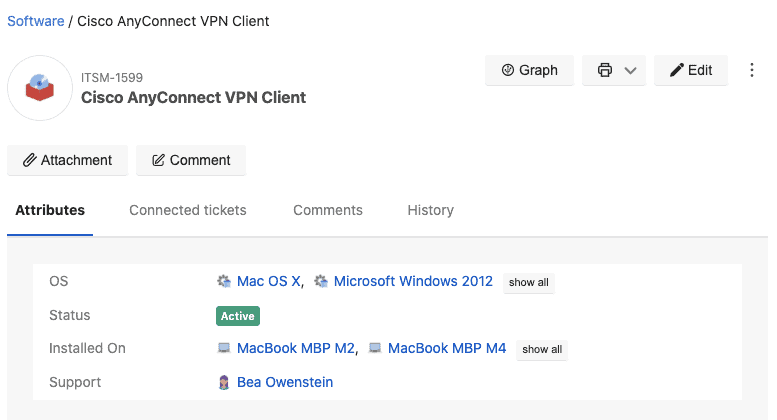777x420 pixels.
Task: Click the gear icon beside Mac OS X
Action: click(x=224, y=281)
